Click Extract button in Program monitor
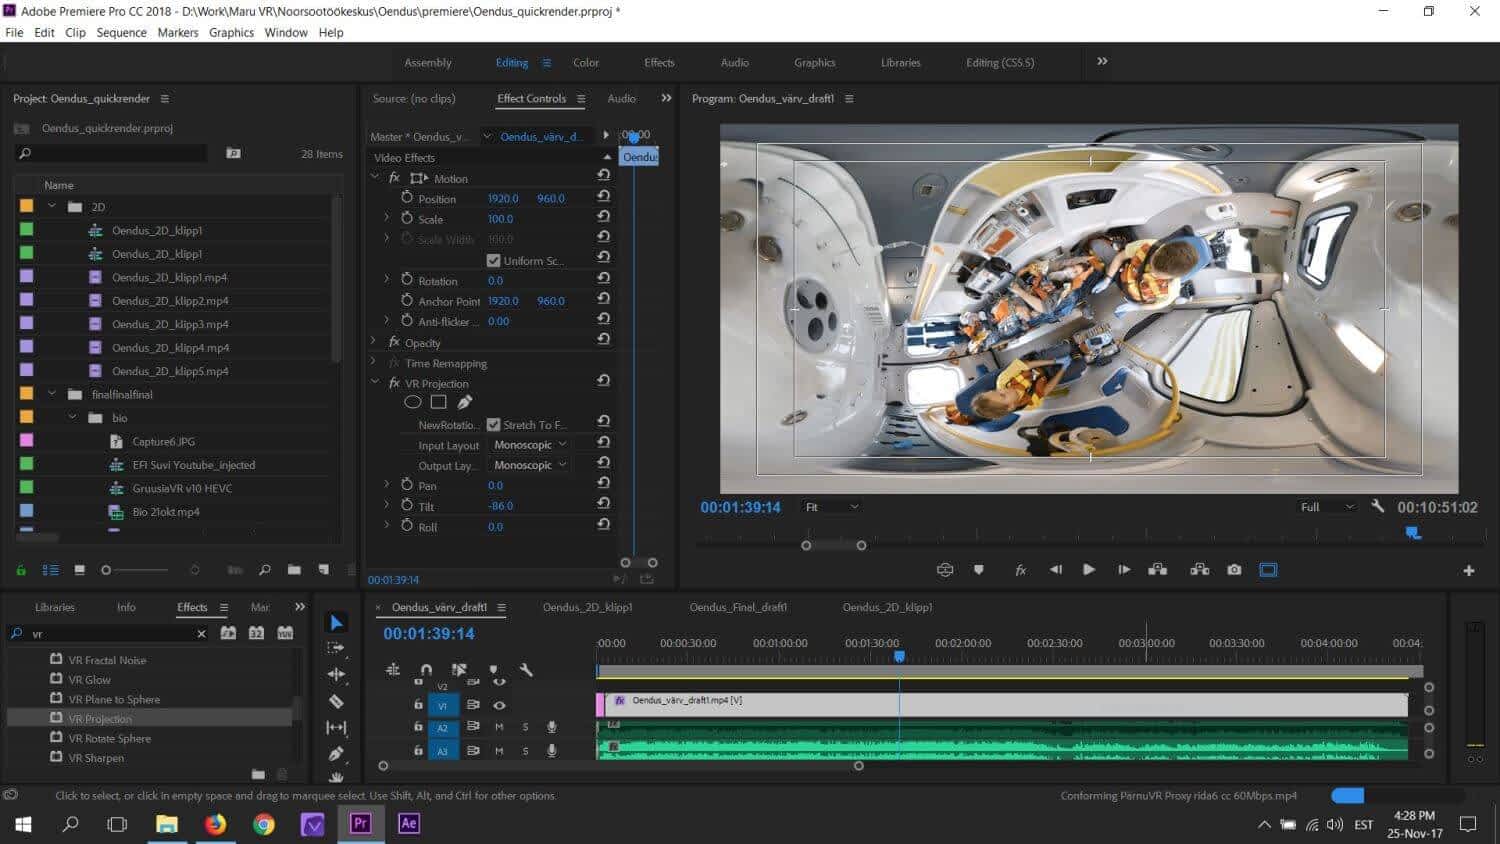This screenshot has width=1500, height=844. tap(1199, 570)
